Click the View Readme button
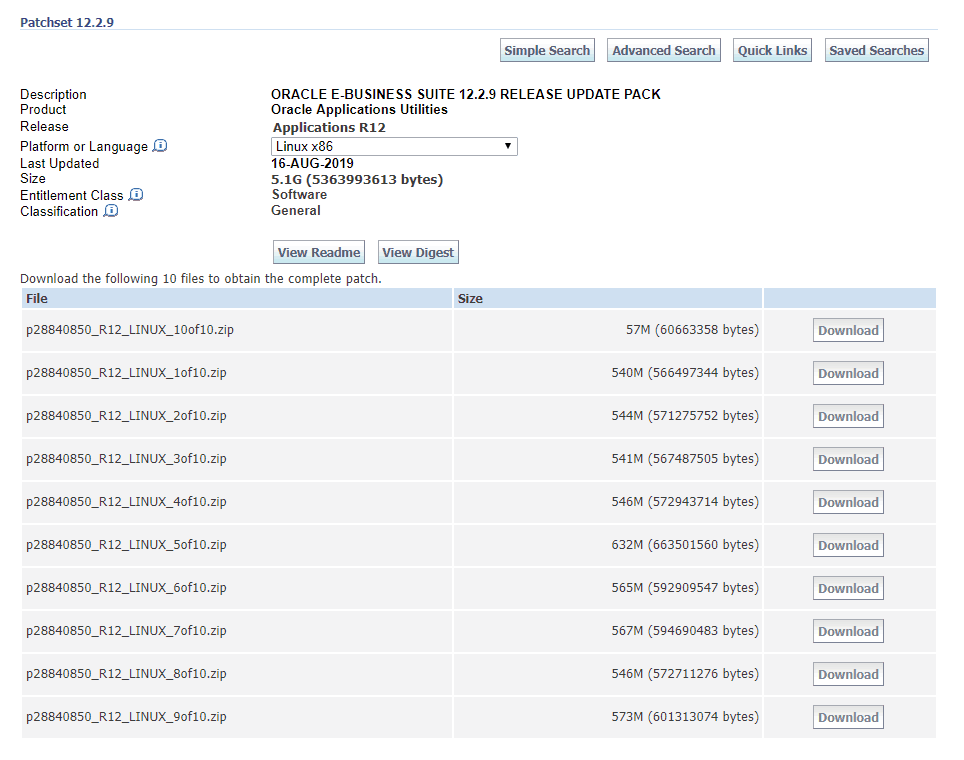The image size is (964, 760). click(x=318, y=252)
